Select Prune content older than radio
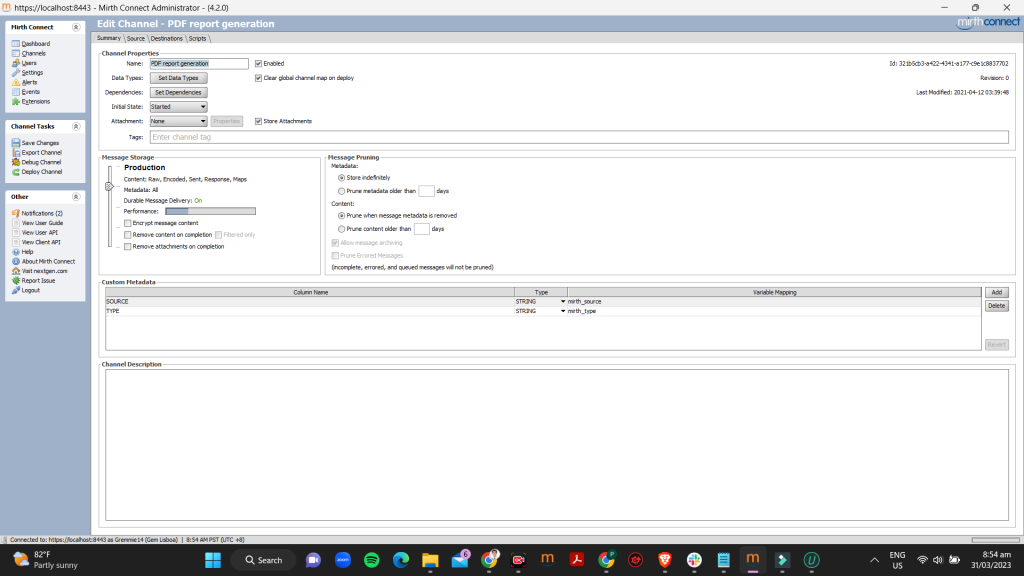 click(x=342, y=229)
